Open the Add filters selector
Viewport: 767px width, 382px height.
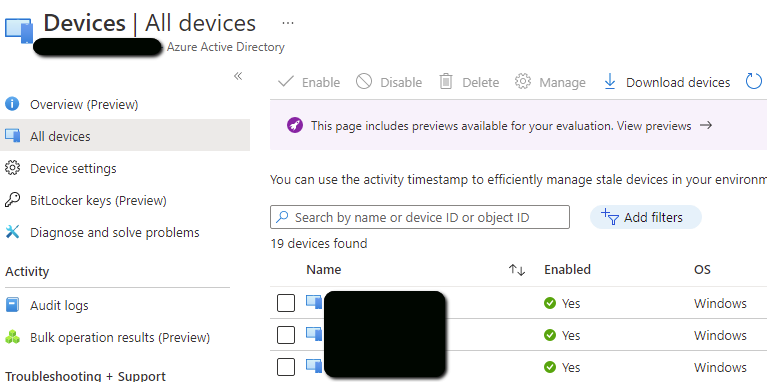point(646,217)
